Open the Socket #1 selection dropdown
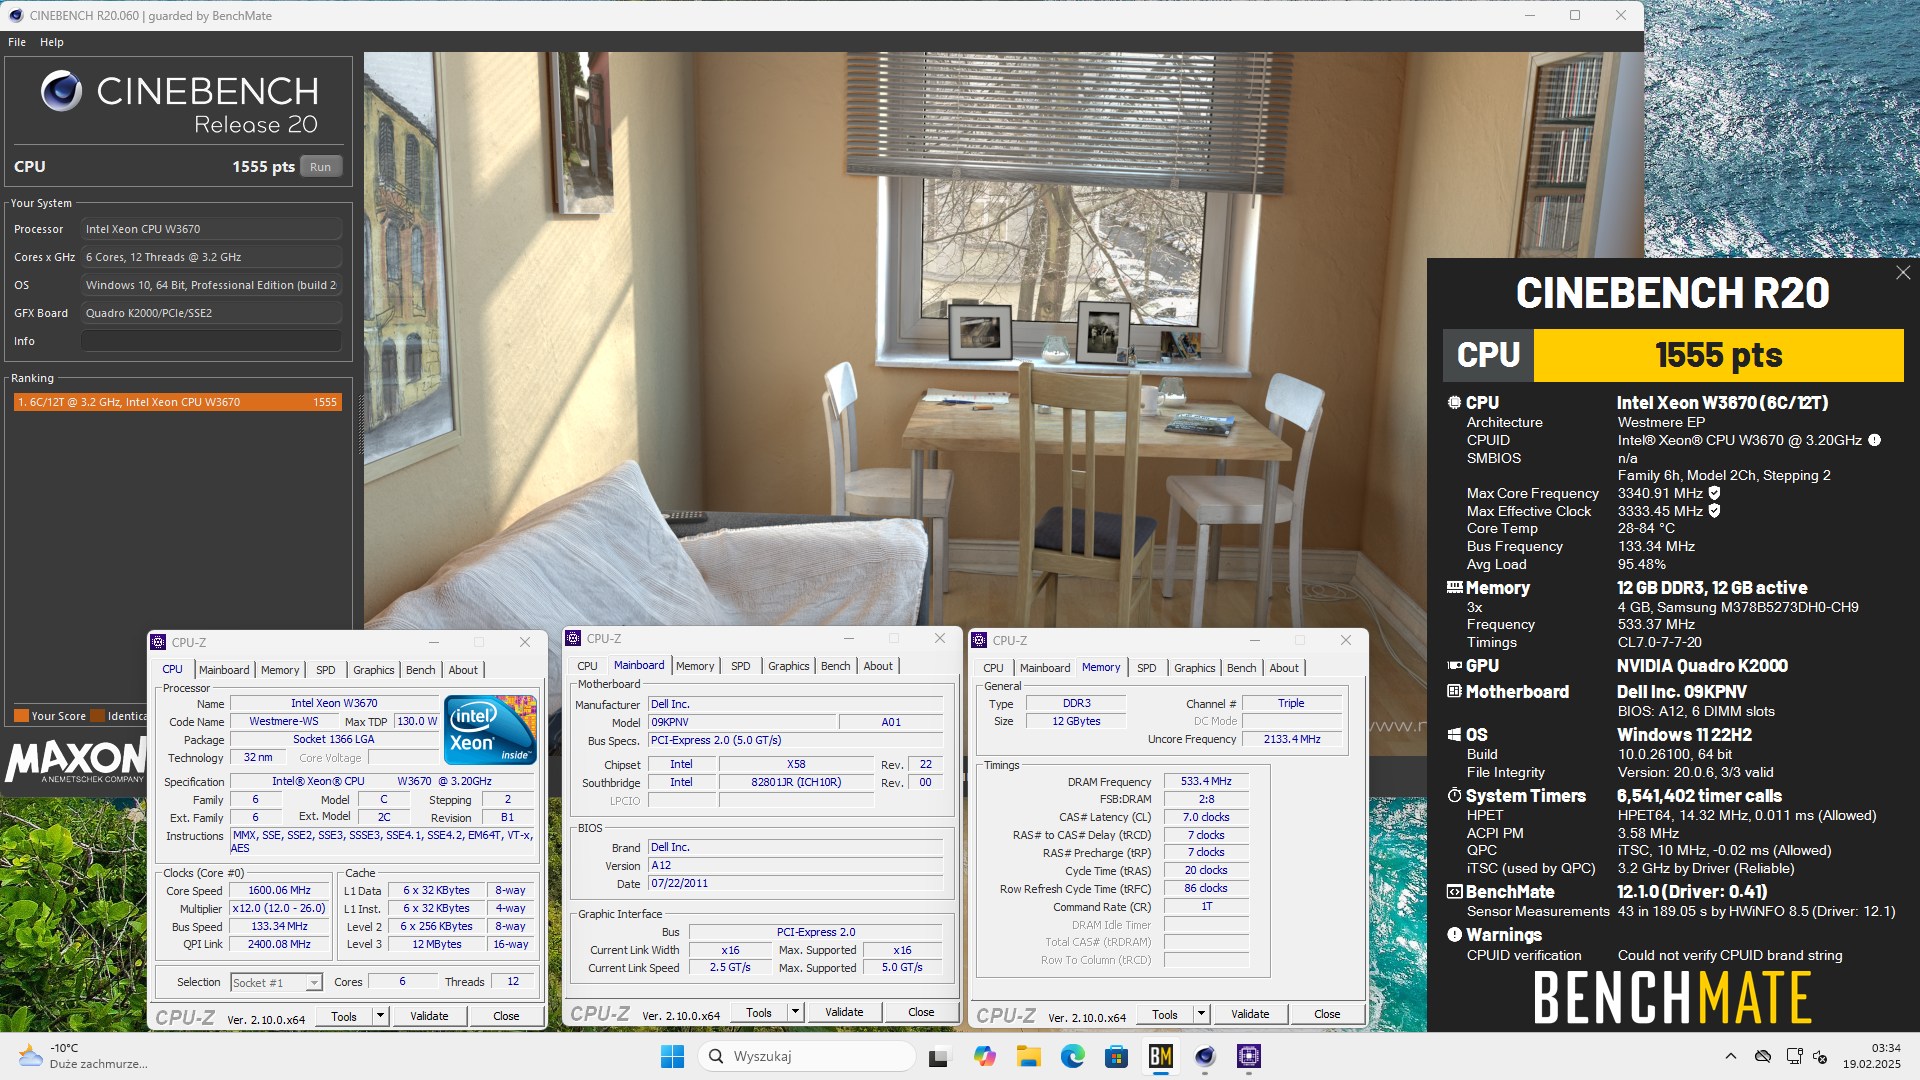This screenshot has width=1920, height=1080. click(x=276, y=982)
